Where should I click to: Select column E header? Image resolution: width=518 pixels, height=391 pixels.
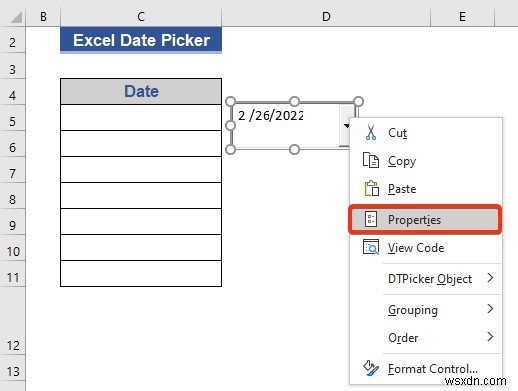click(x=462, y=16)
